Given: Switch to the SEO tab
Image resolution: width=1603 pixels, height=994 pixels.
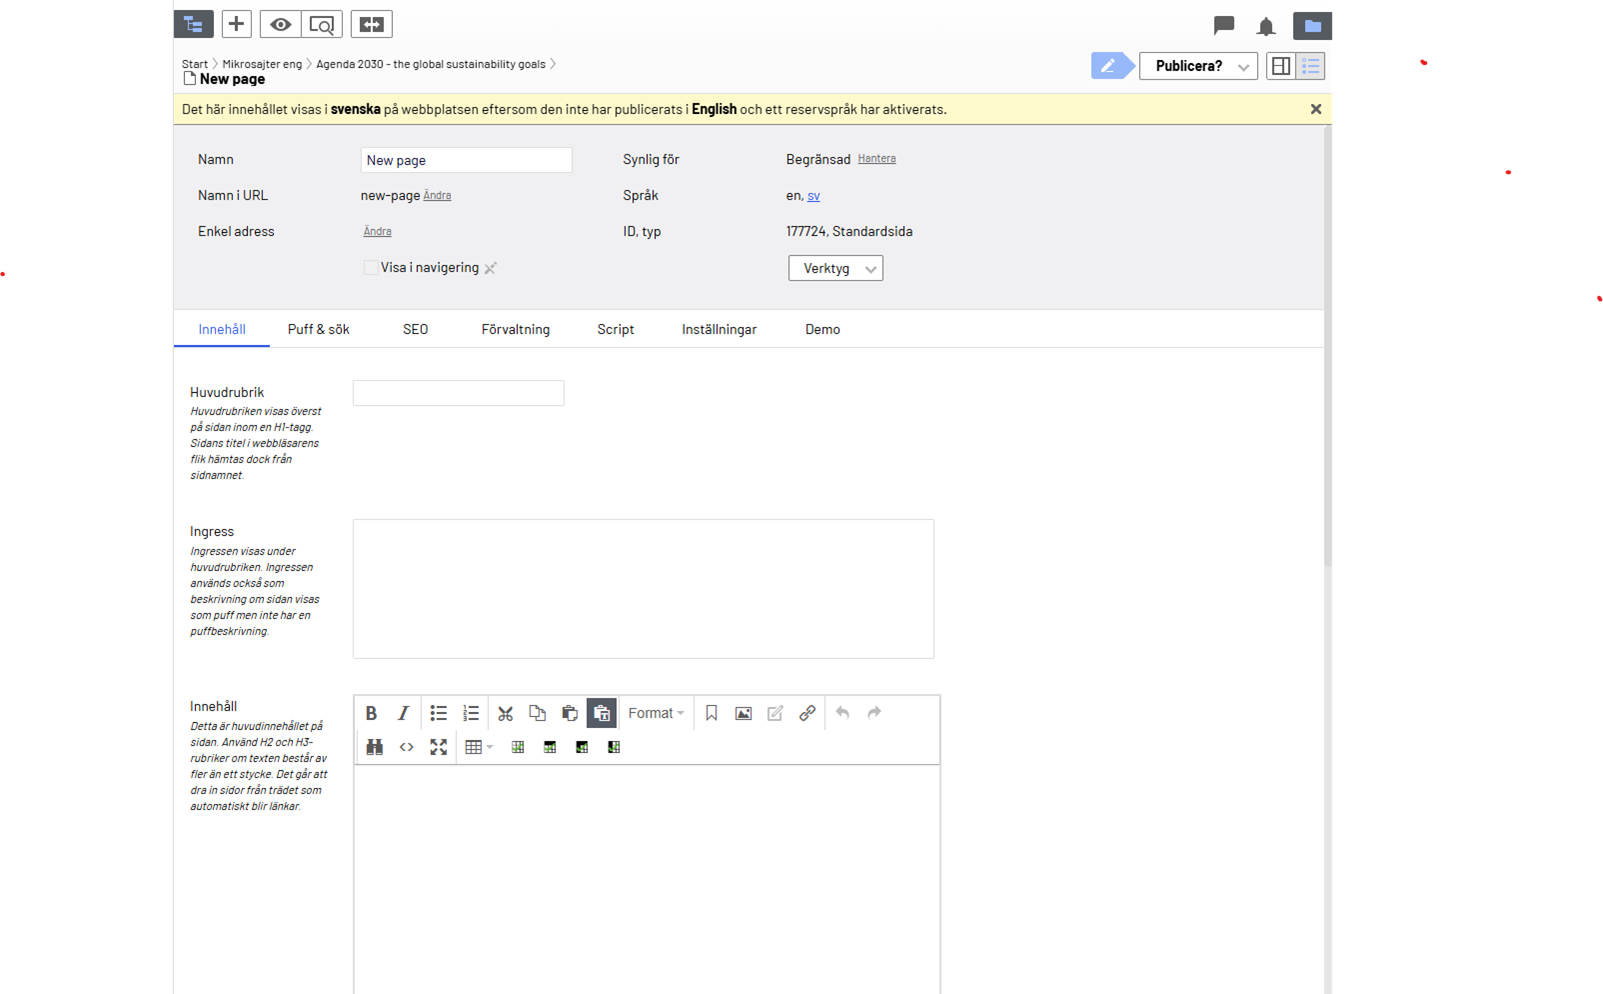Looking at the screenshot, I should pos(415,329).
